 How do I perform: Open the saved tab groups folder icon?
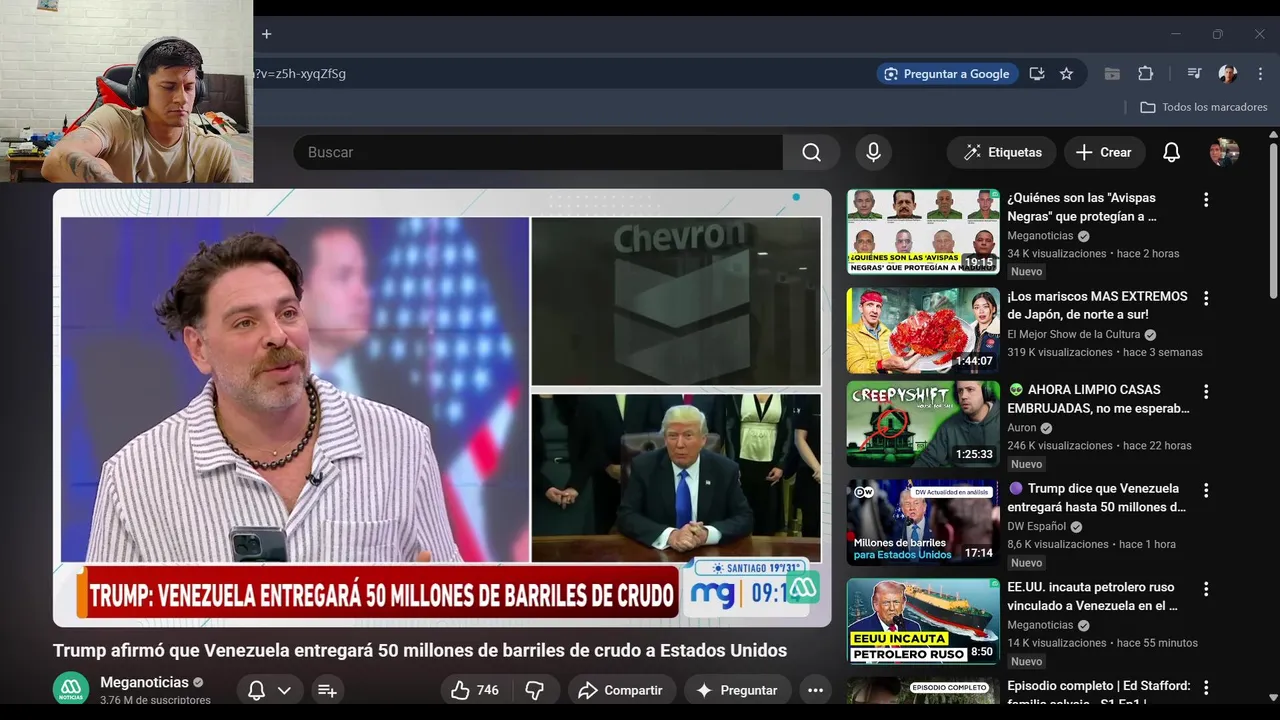1112,74
